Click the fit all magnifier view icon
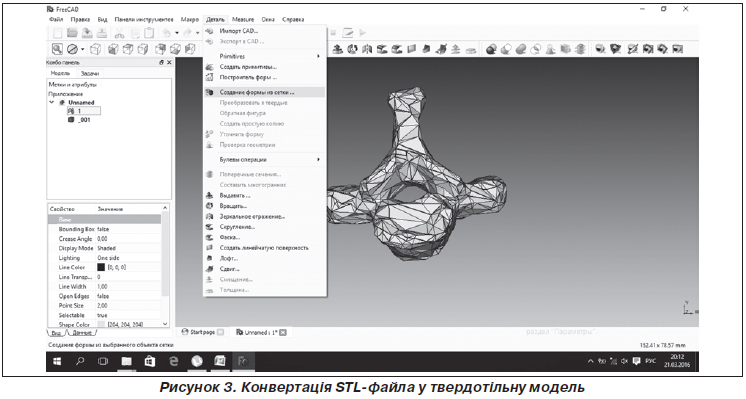 coord(57,49)
